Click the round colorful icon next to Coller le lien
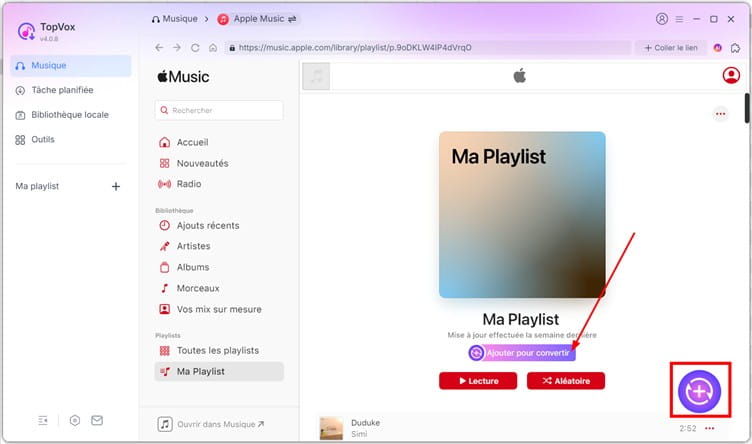Image resolution: width=752 pixels, height=444 pixels. (717, 47)
